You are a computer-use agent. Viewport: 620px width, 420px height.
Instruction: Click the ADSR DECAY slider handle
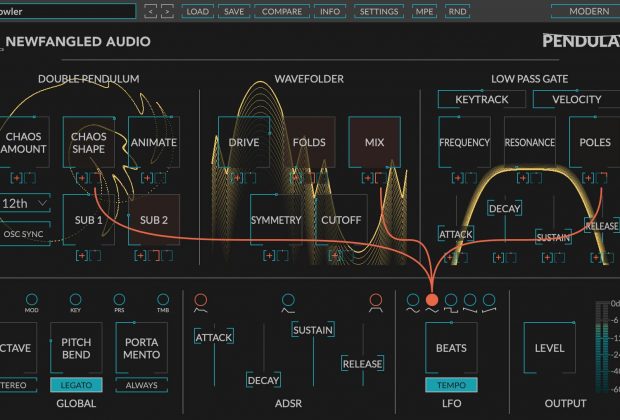pos(263,380)
